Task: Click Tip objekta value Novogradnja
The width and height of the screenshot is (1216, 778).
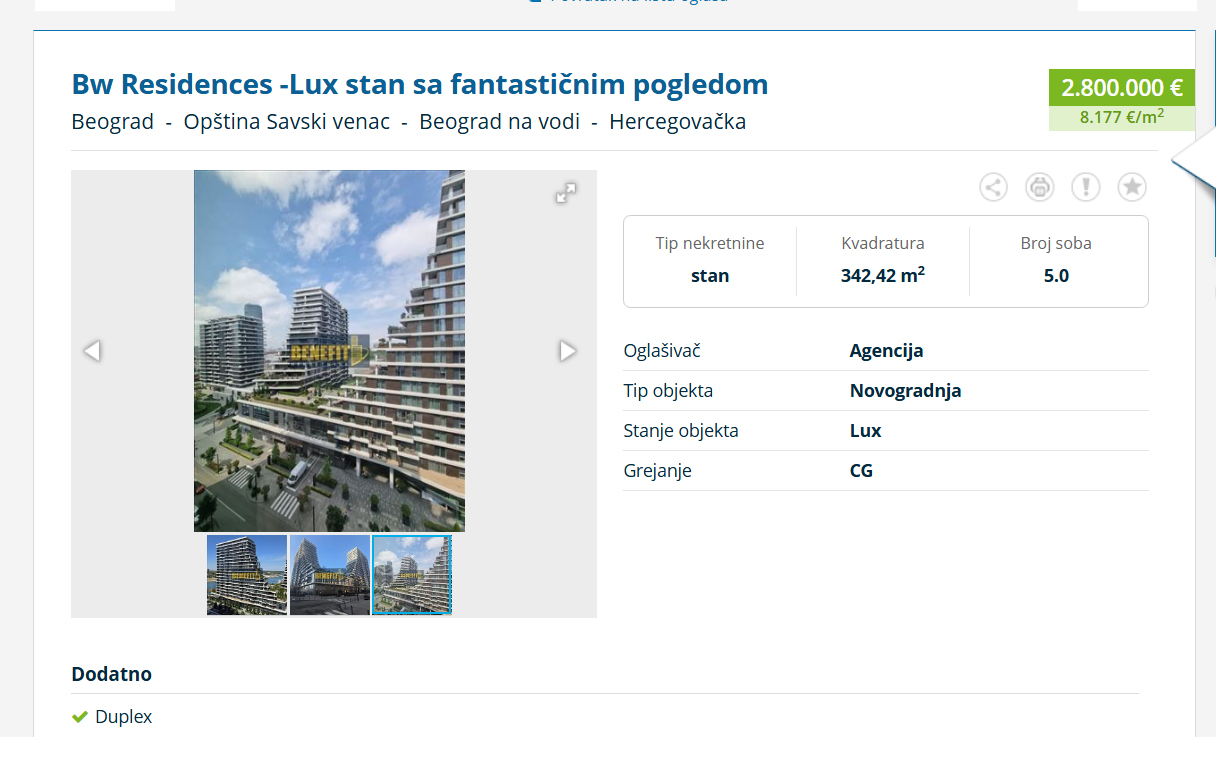Action: pyautogui.click(x=906, y=391)
